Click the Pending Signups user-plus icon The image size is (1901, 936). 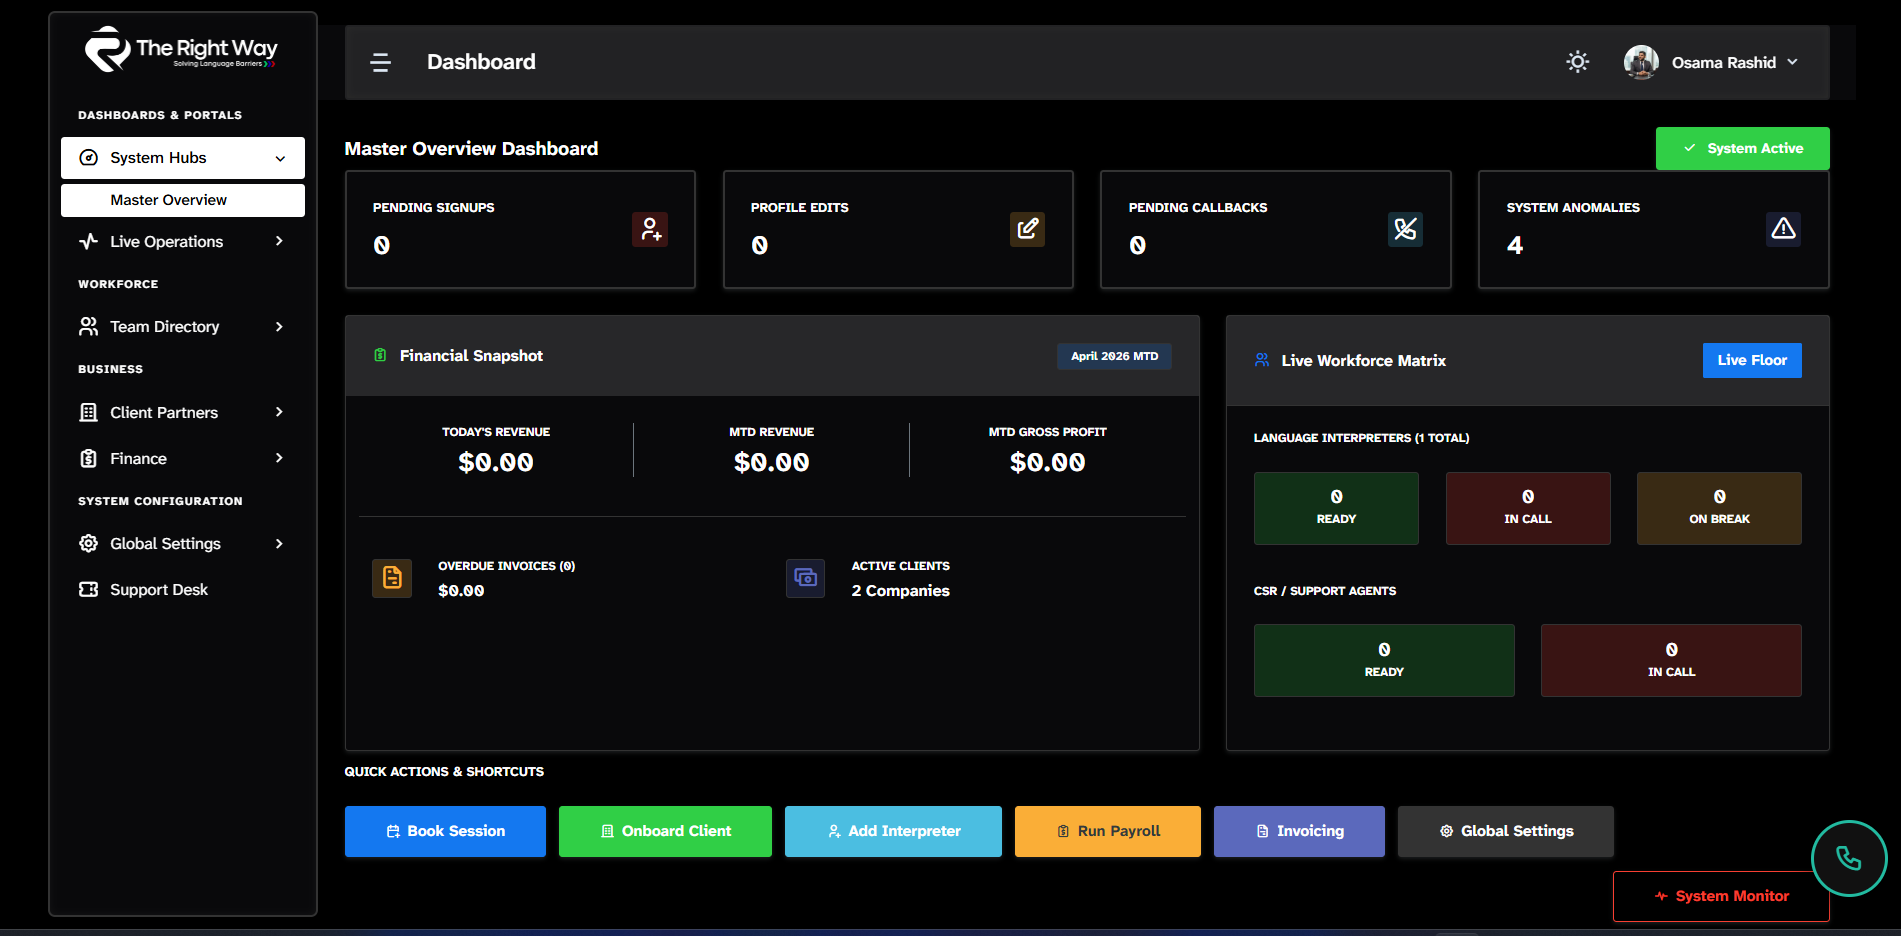click(650, 229)
